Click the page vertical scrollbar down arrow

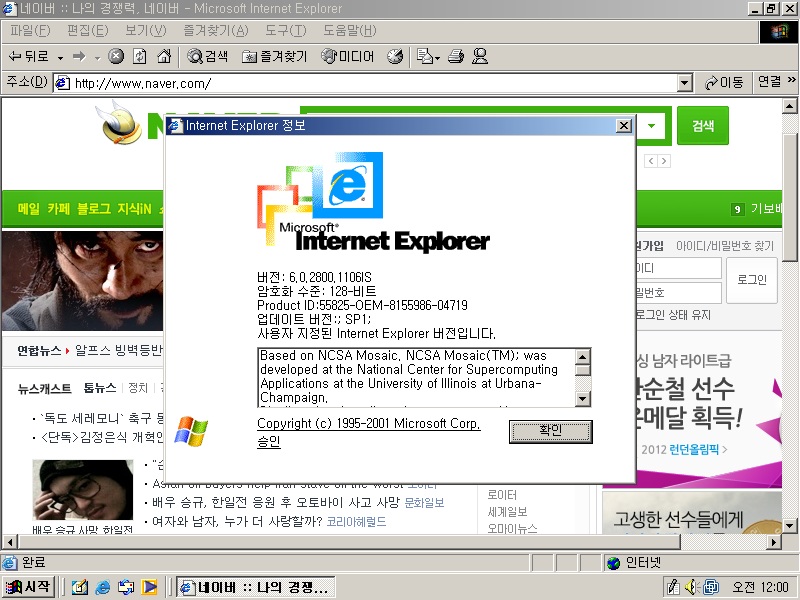click(789, 526)
